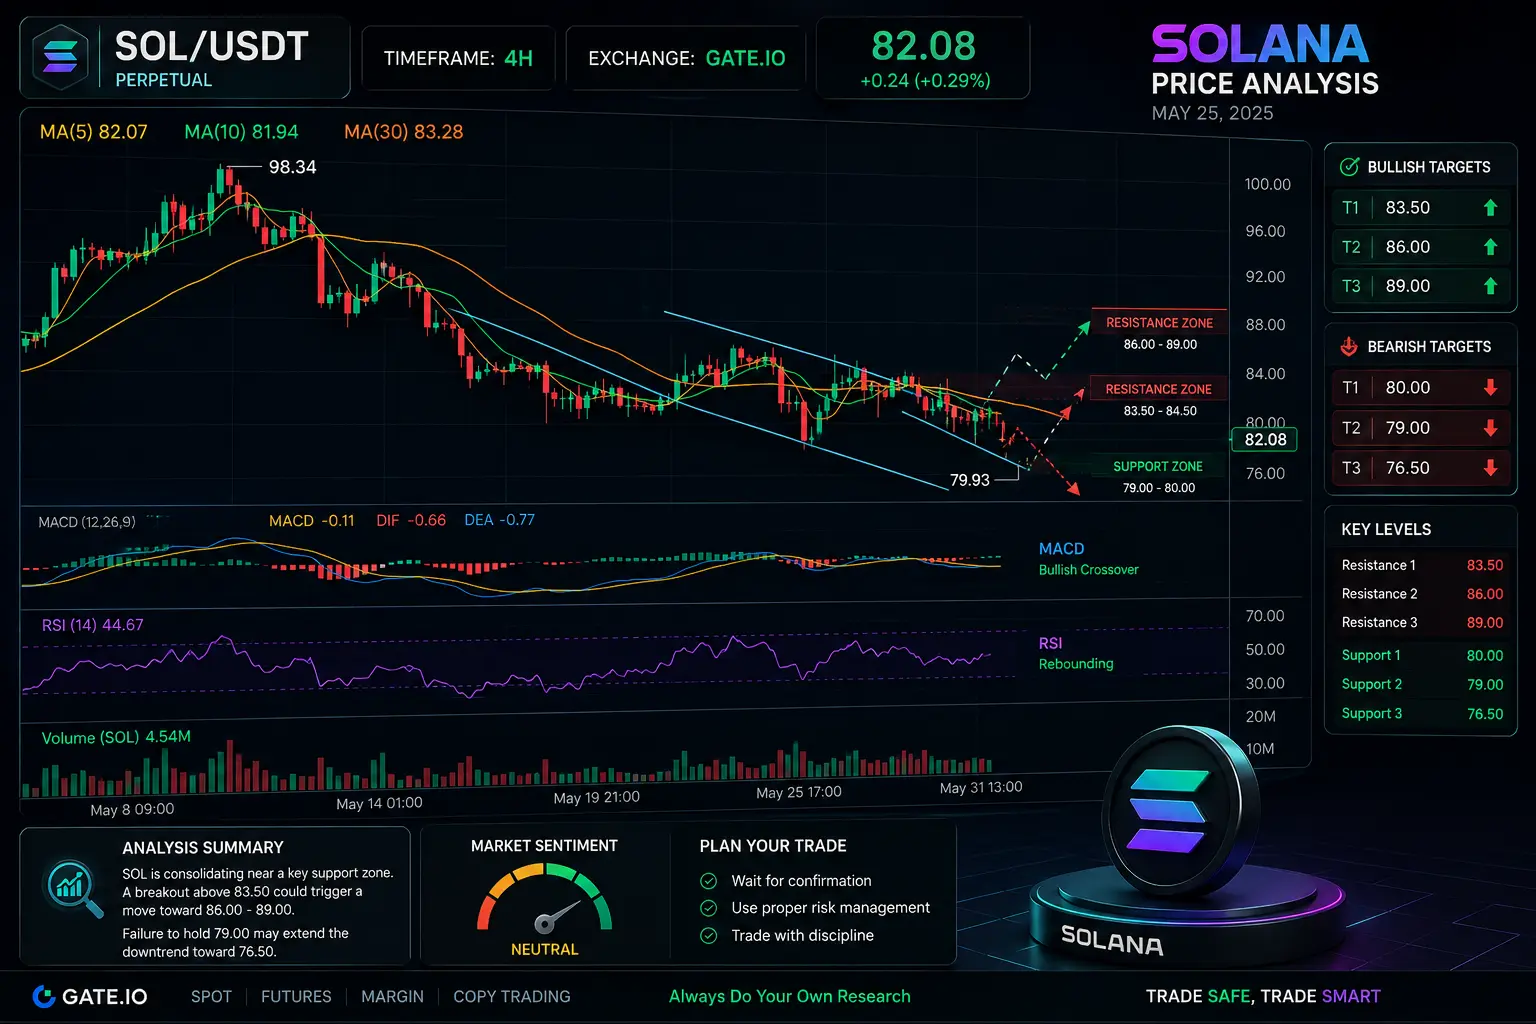Click the Resistance 2 row in Key Levels
The image size is (1536, 1024).
pyautogui.click(x=1422, y=594)
